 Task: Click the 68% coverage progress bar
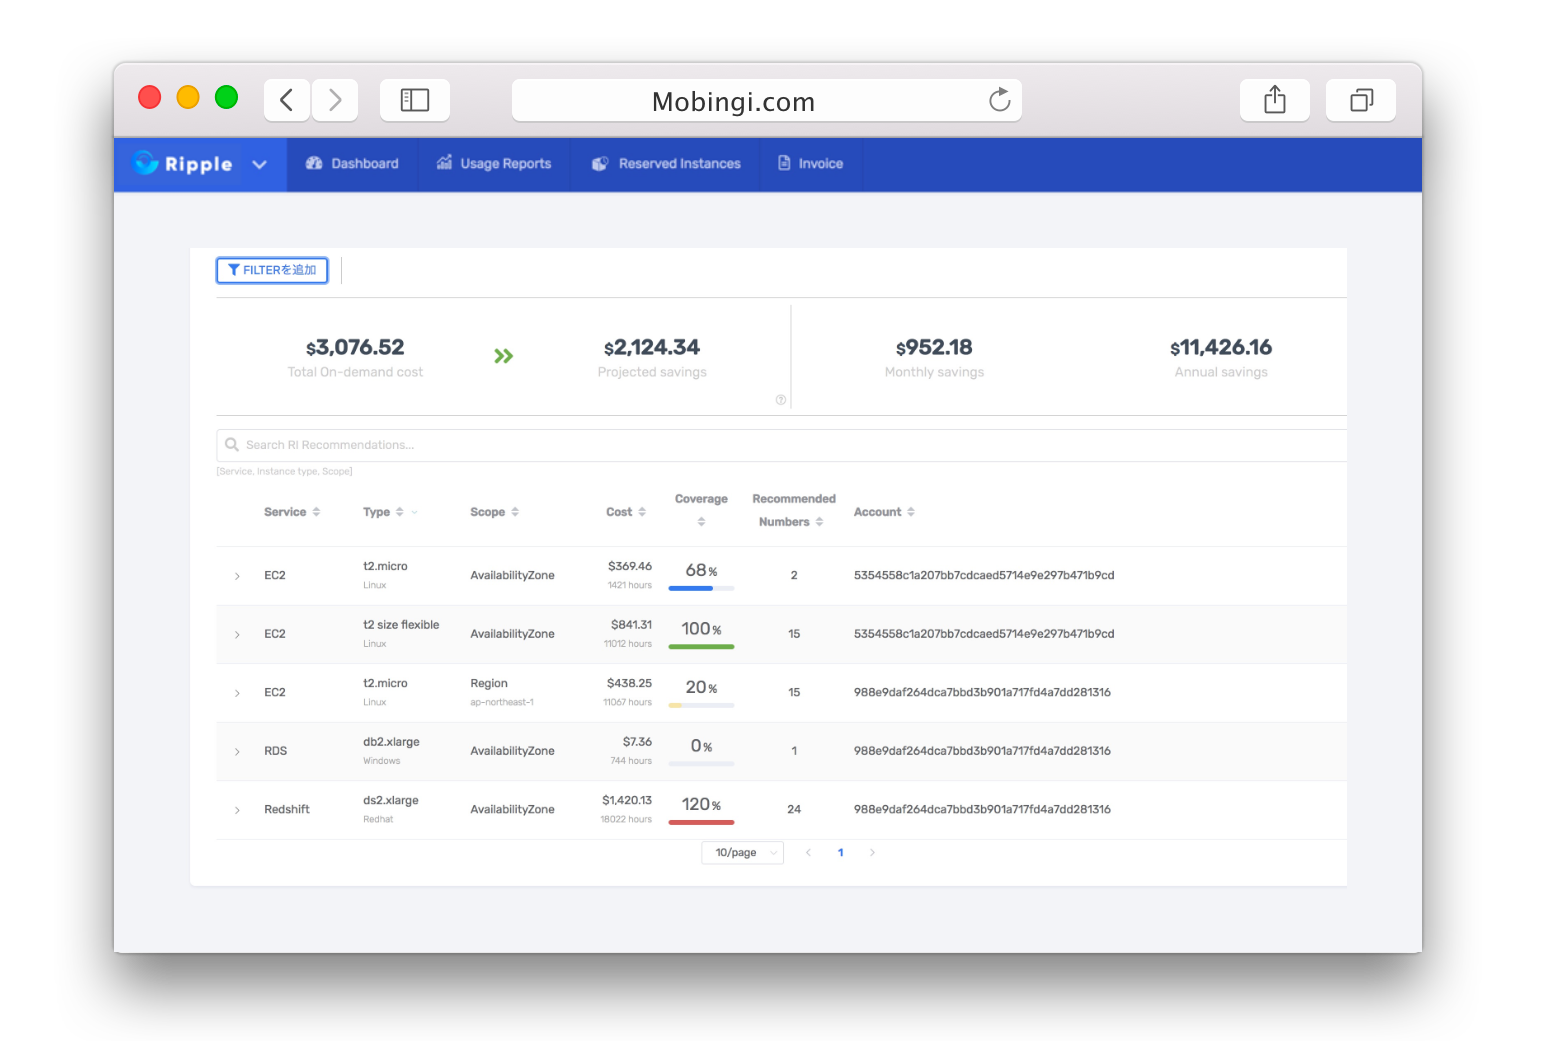701,589
